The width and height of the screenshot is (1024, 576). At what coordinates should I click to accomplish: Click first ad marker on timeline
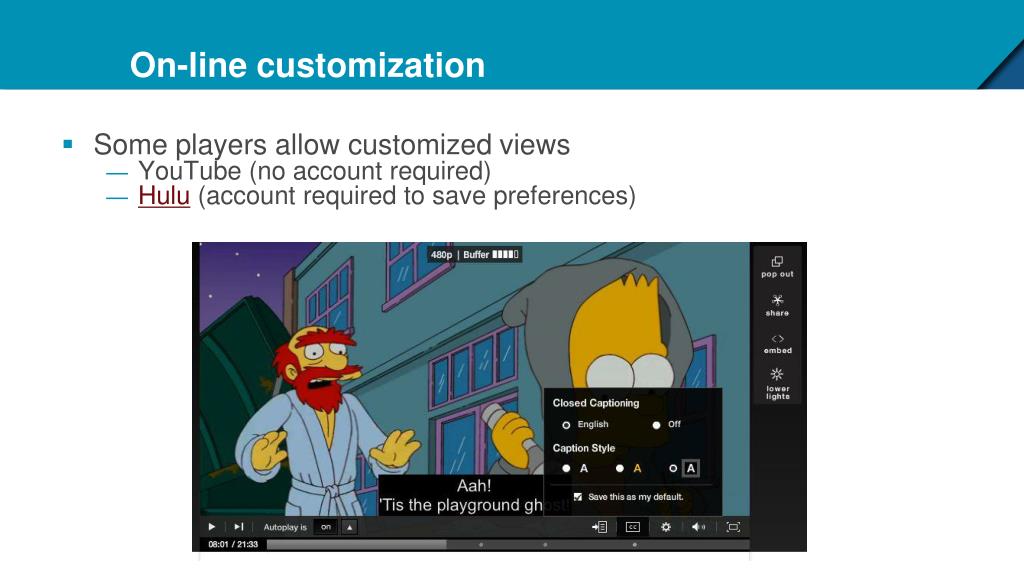click(481, 545)
